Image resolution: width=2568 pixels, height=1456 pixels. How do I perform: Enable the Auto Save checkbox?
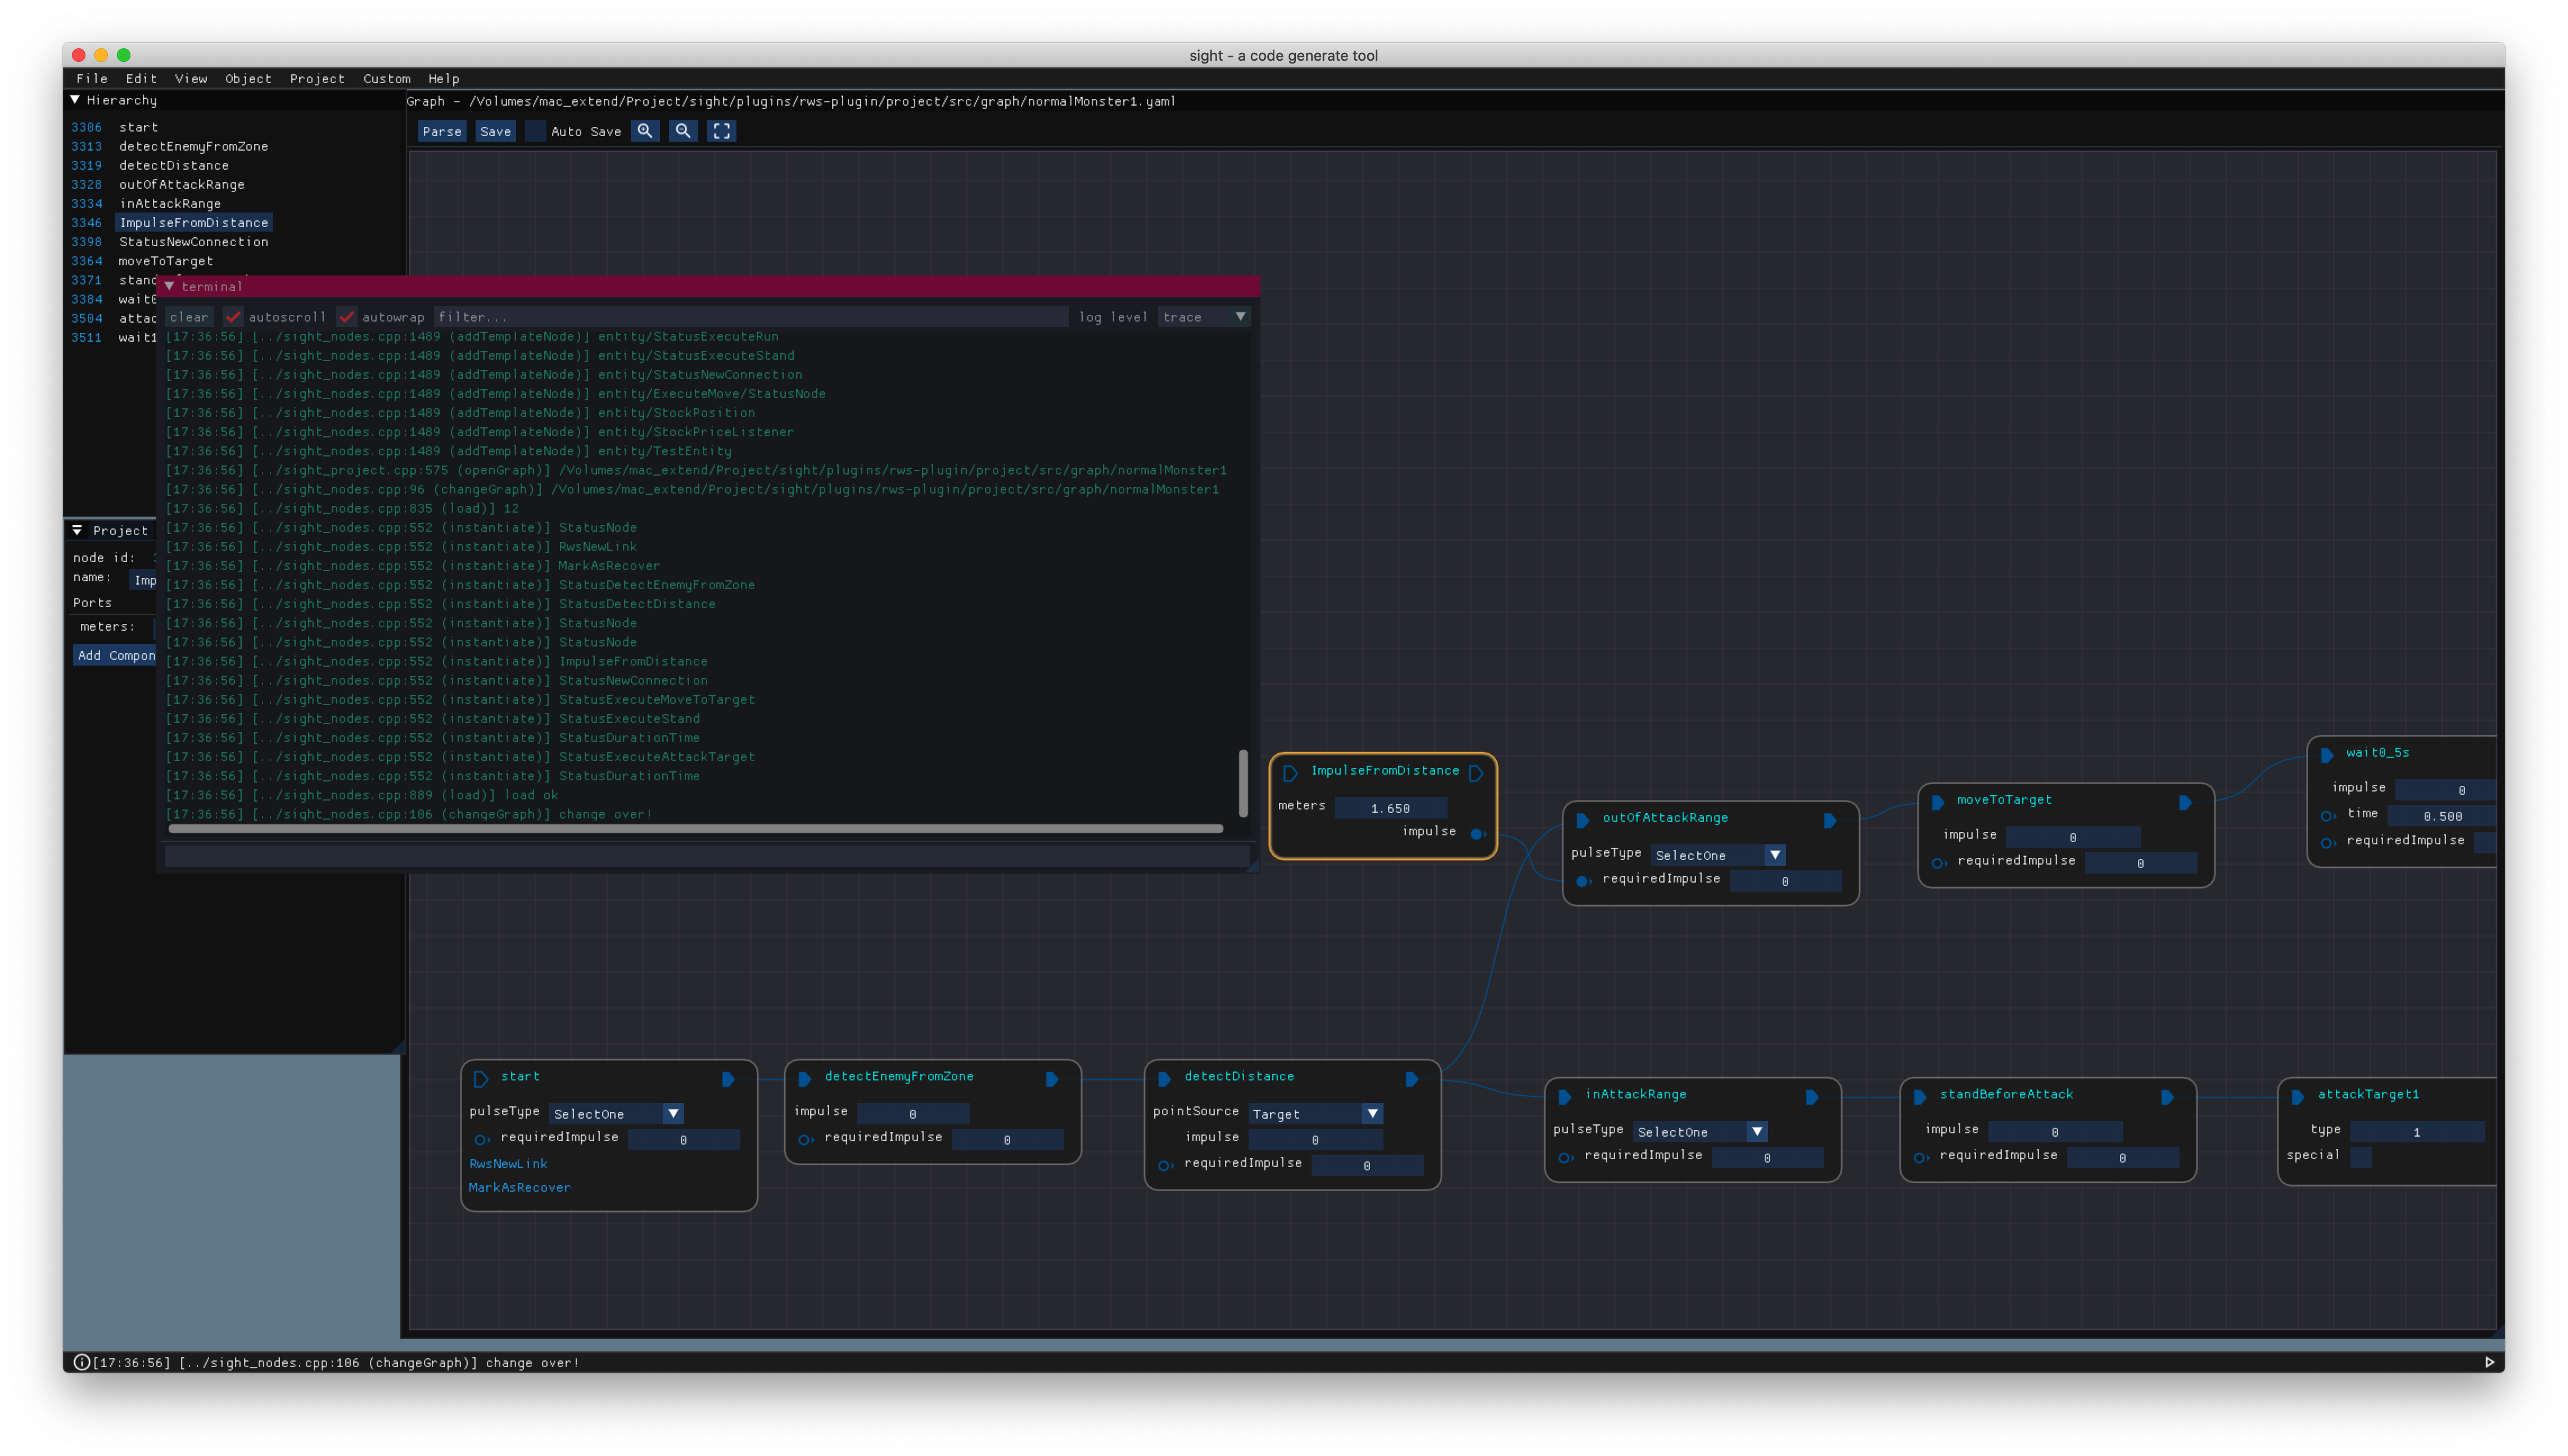(536, 131)
